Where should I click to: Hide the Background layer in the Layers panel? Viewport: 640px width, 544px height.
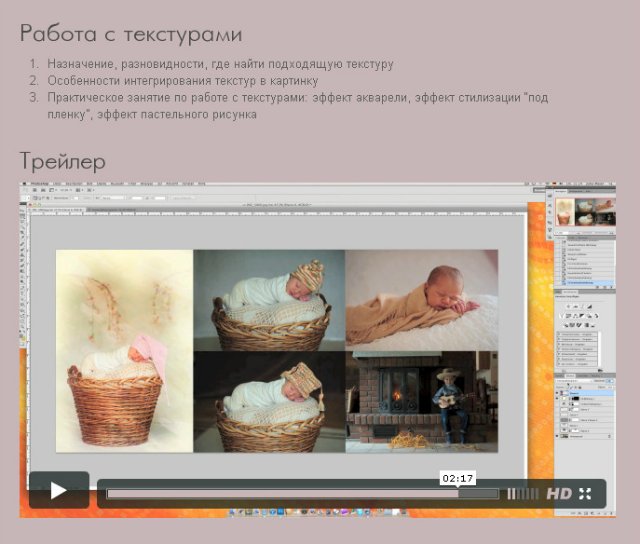559,437
